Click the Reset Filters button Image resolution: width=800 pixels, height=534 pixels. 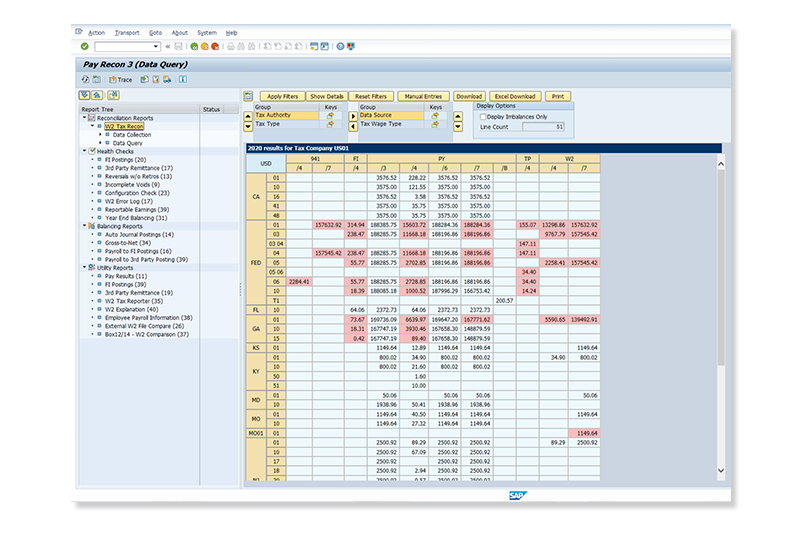371,96
